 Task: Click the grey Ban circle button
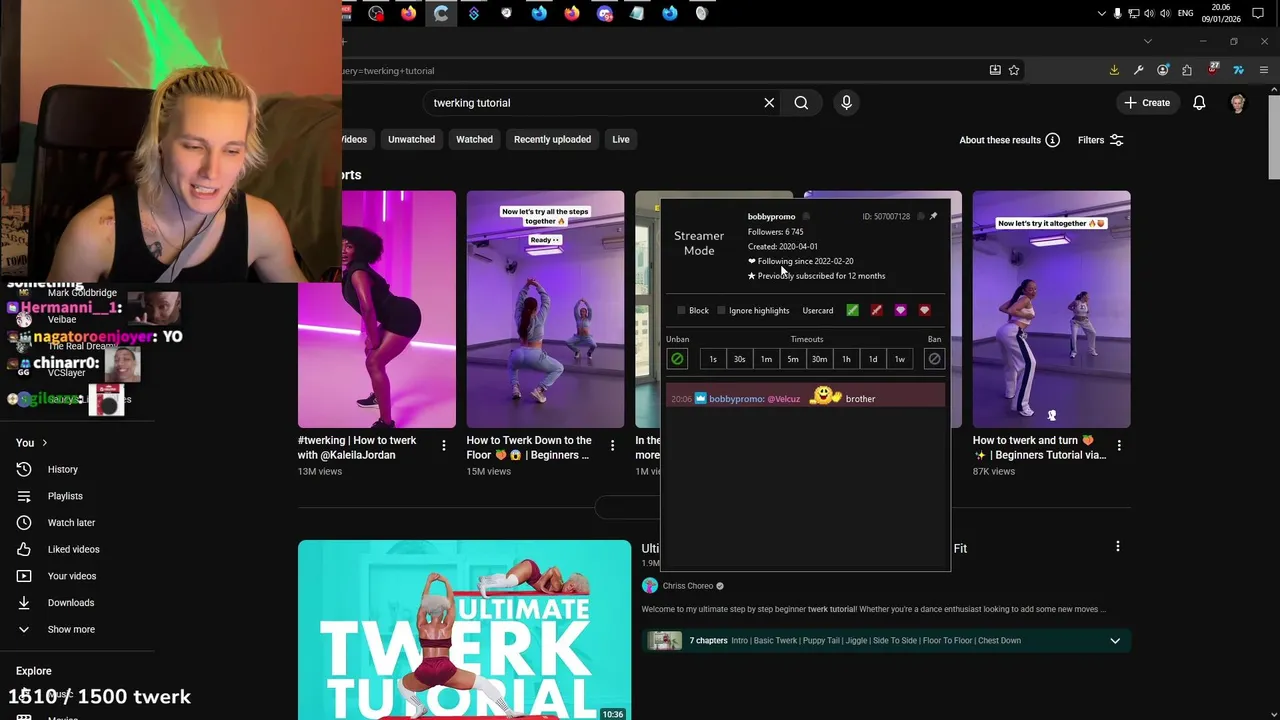[x=934, y=359]
